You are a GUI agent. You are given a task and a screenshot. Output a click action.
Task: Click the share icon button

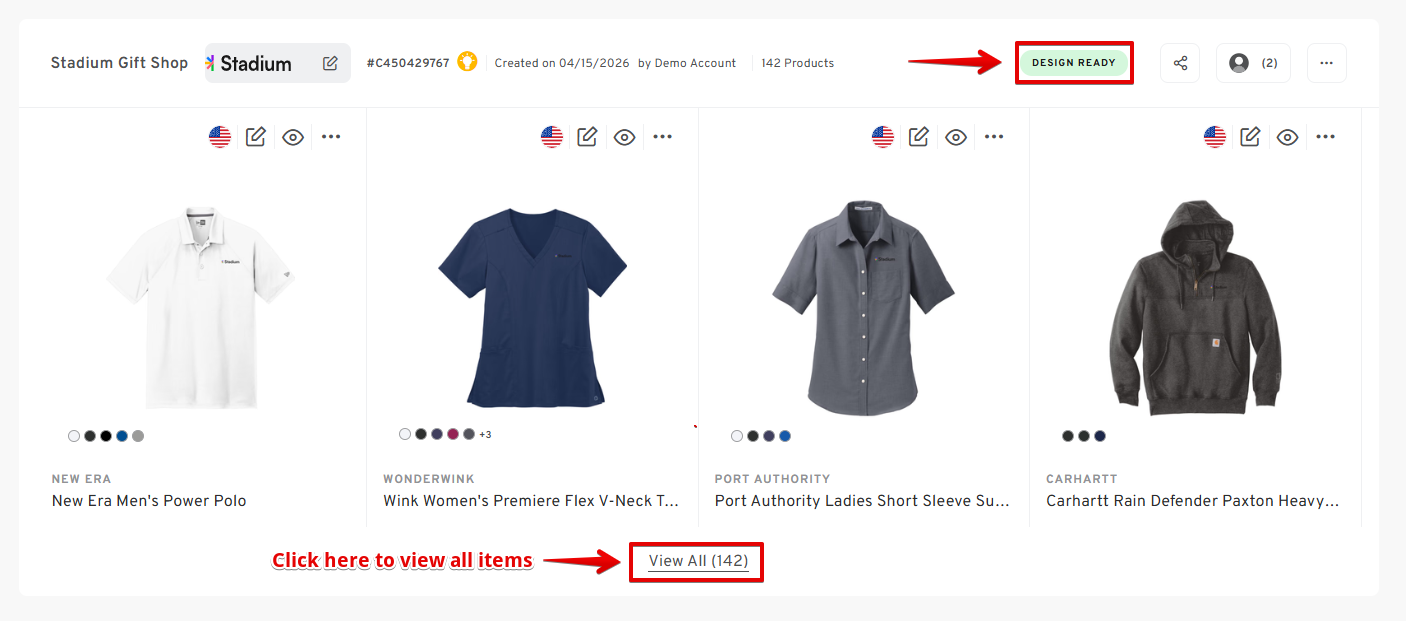pos(1180,63)
